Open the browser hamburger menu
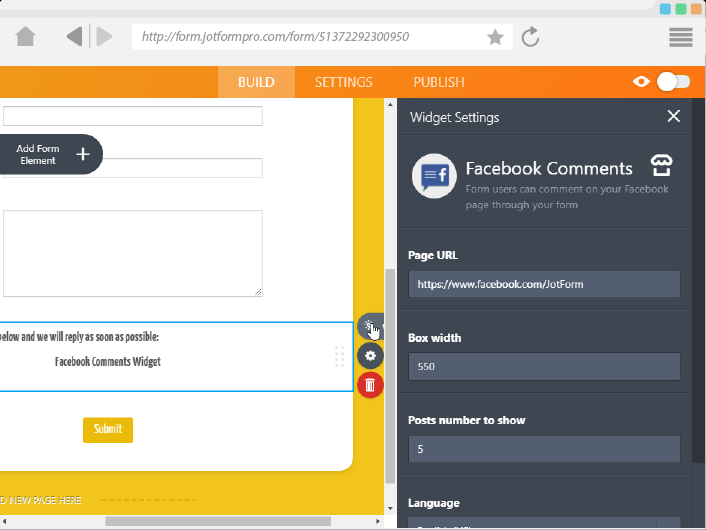Image resolution: width=706 pixels, height=530 pixels. [x=681, y=38]
